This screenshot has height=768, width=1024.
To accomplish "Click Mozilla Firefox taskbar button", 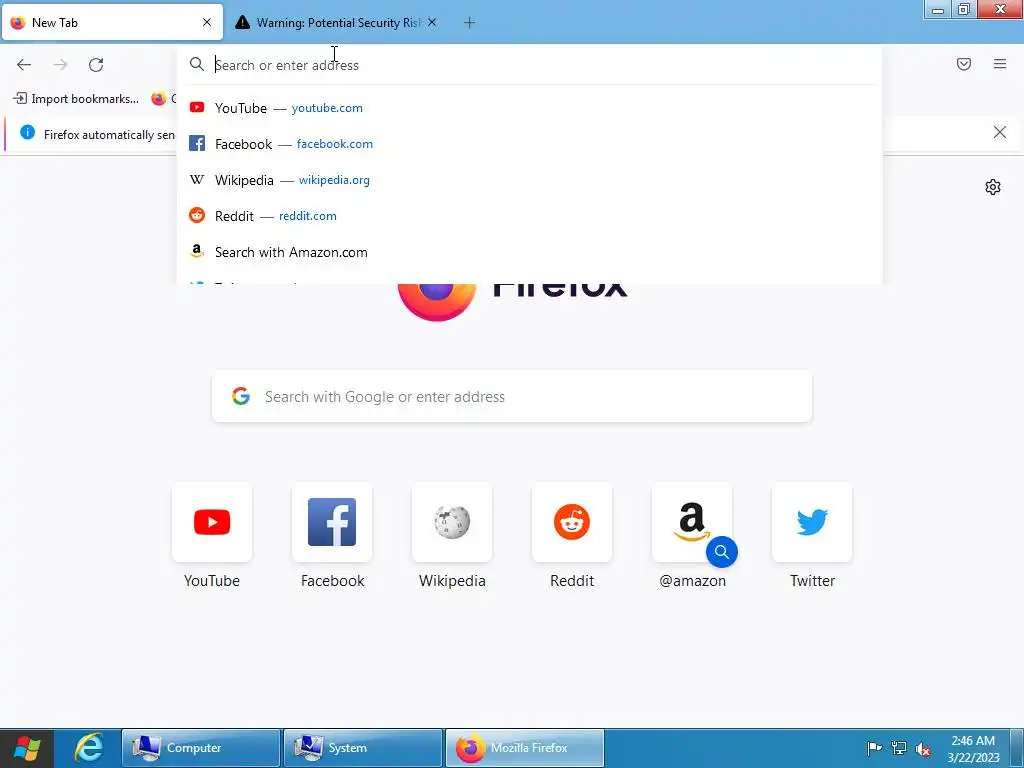I will pos(524,748).
